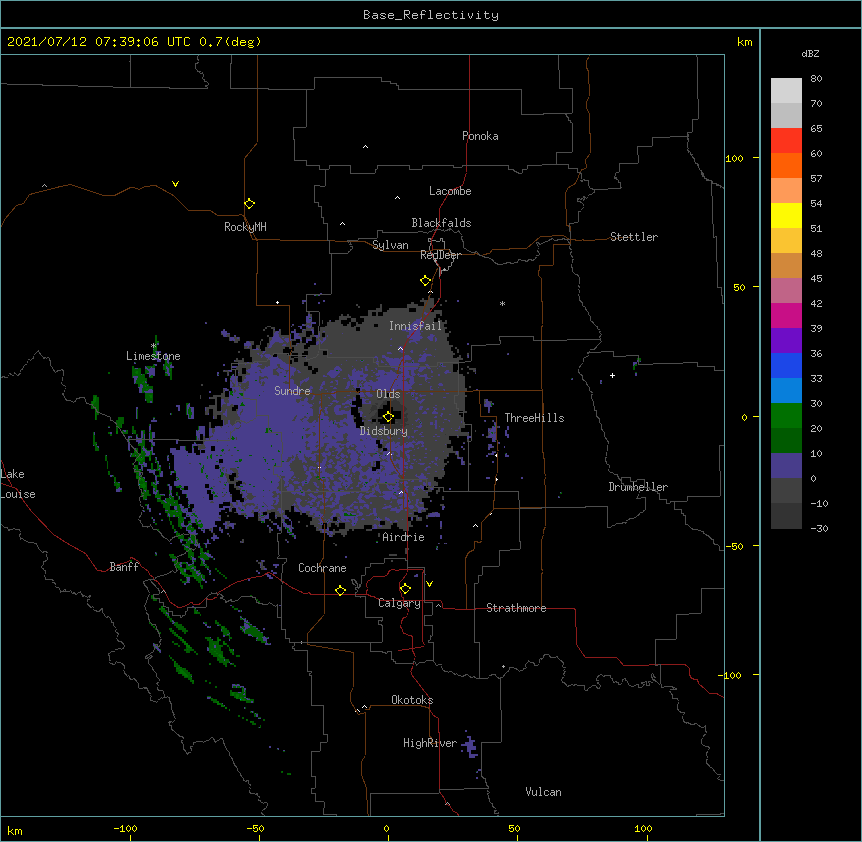Viewport: 862px width, 842px height.
Task: Click the Blackfalds city label
Action: [441, 223]
